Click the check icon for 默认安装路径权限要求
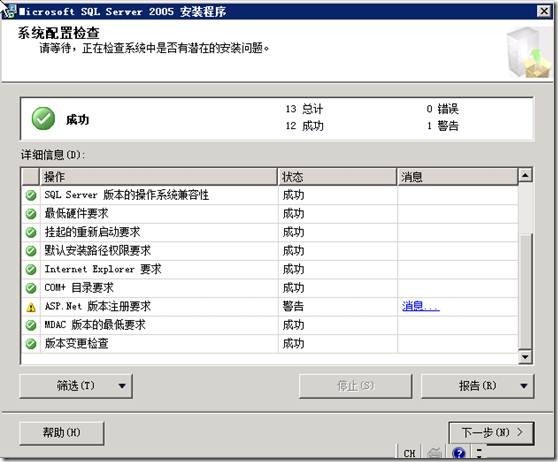 coord(31,251)
